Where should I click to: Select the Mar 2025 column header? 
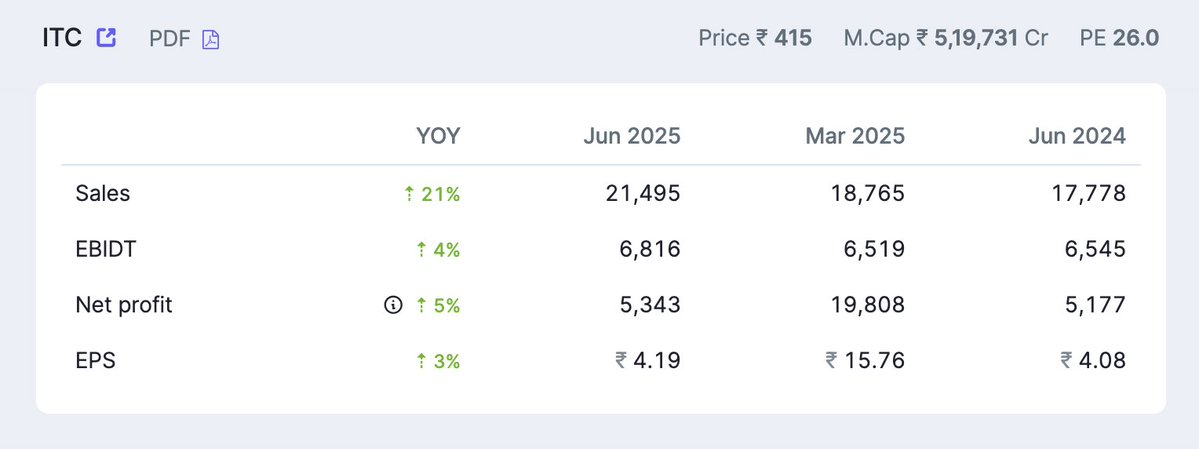click(855, 136)
